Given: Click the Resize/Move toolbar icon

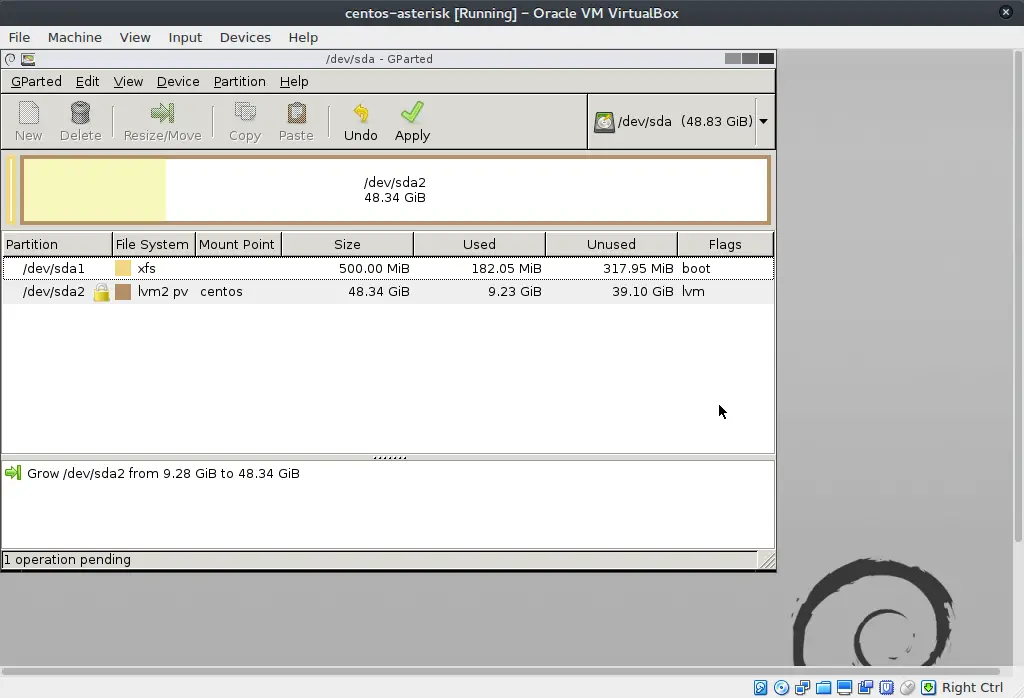Looking at the screenshot, I should point(162,114).
